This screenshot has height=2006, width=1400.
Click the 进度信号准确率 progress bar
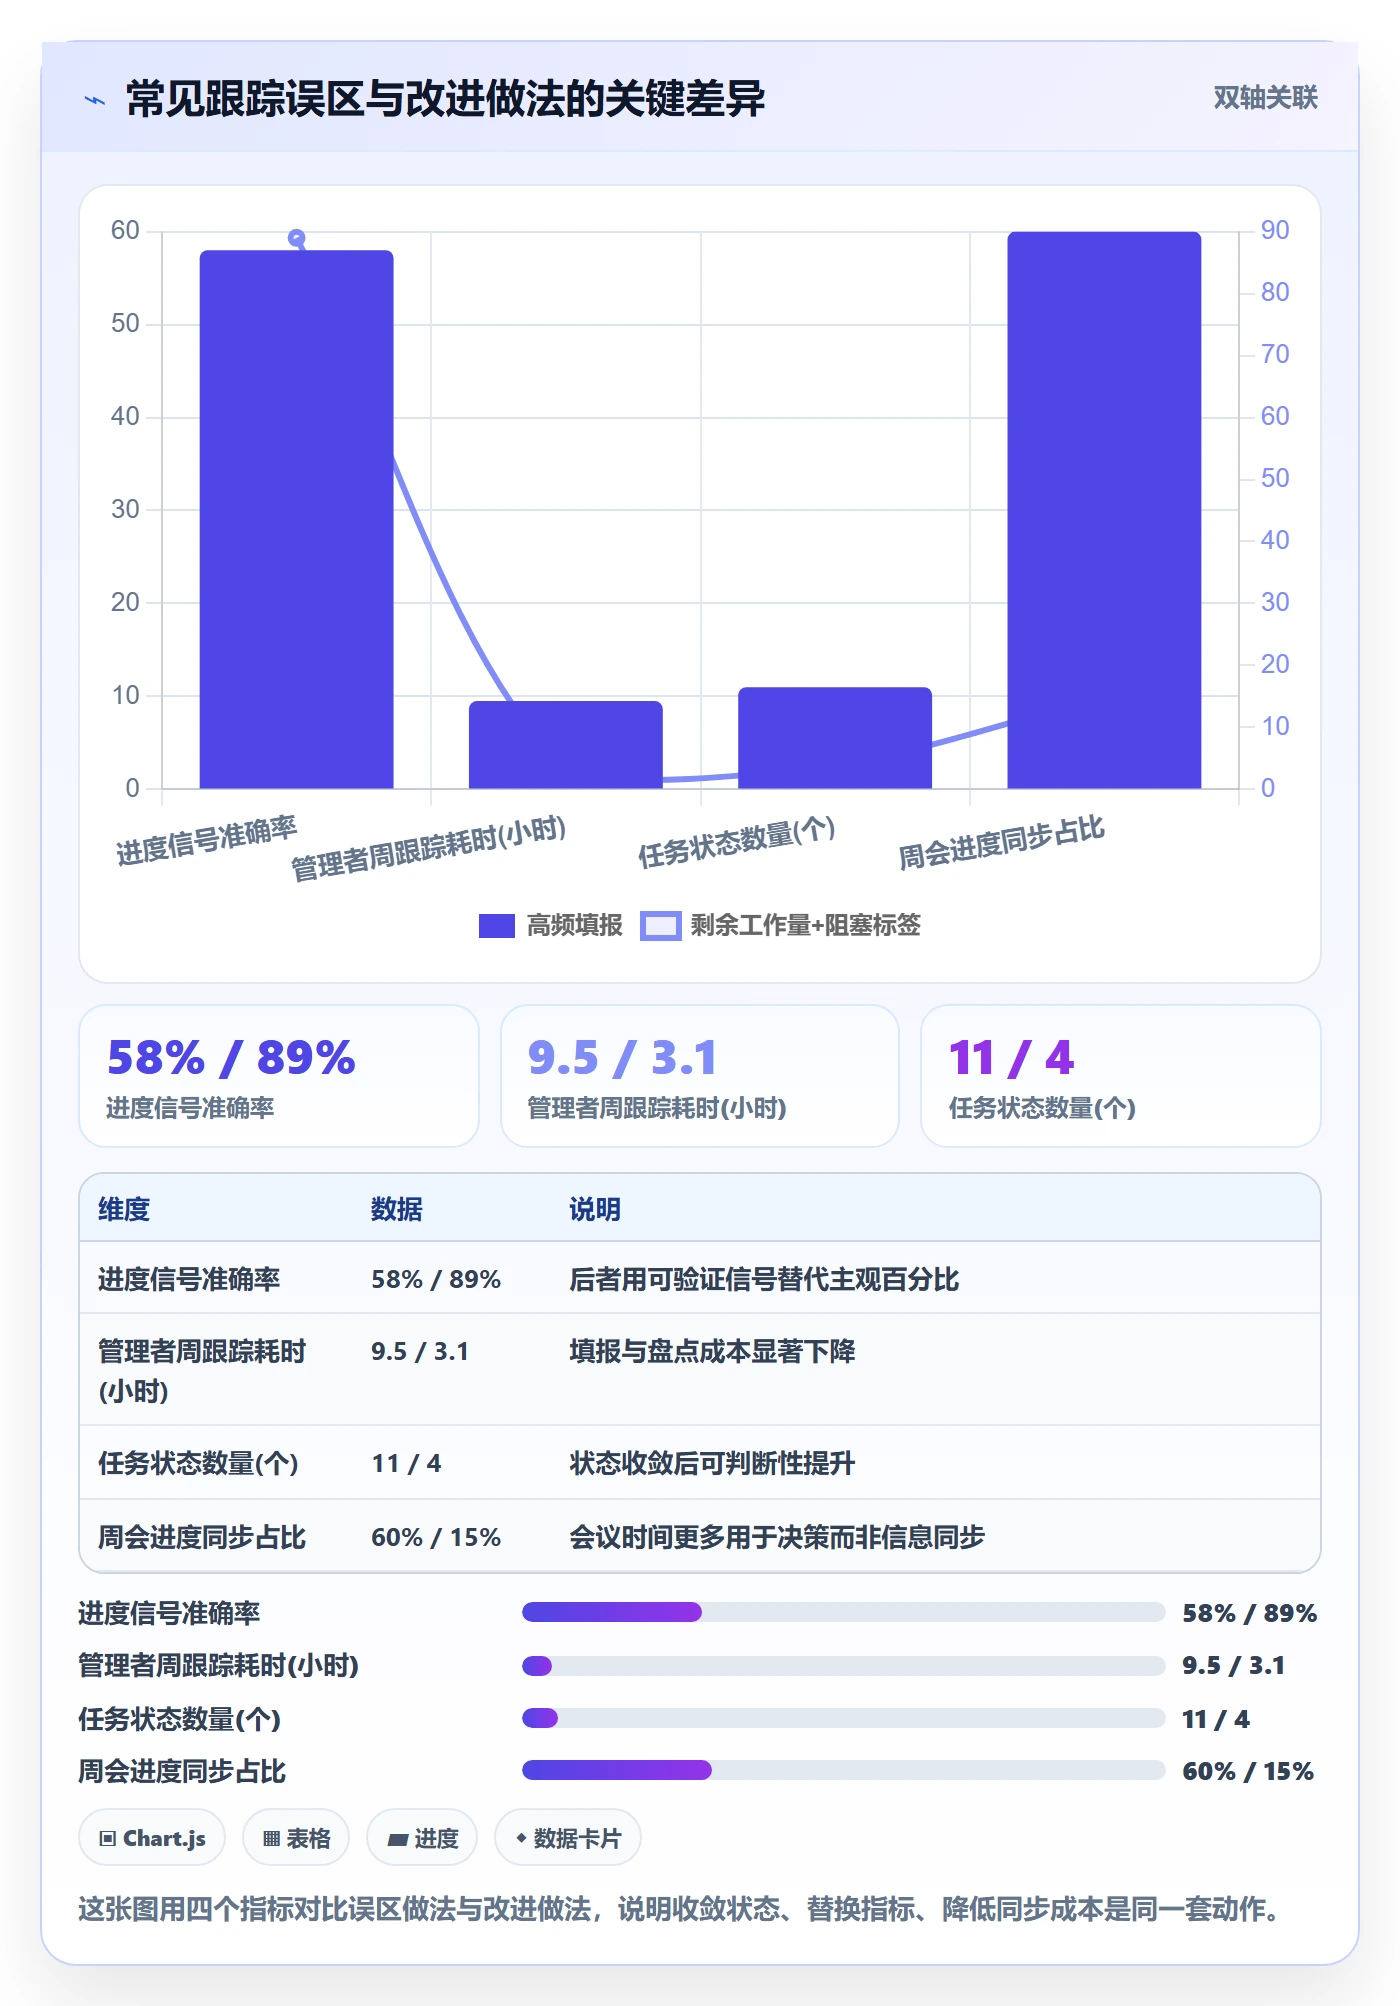844,1612
